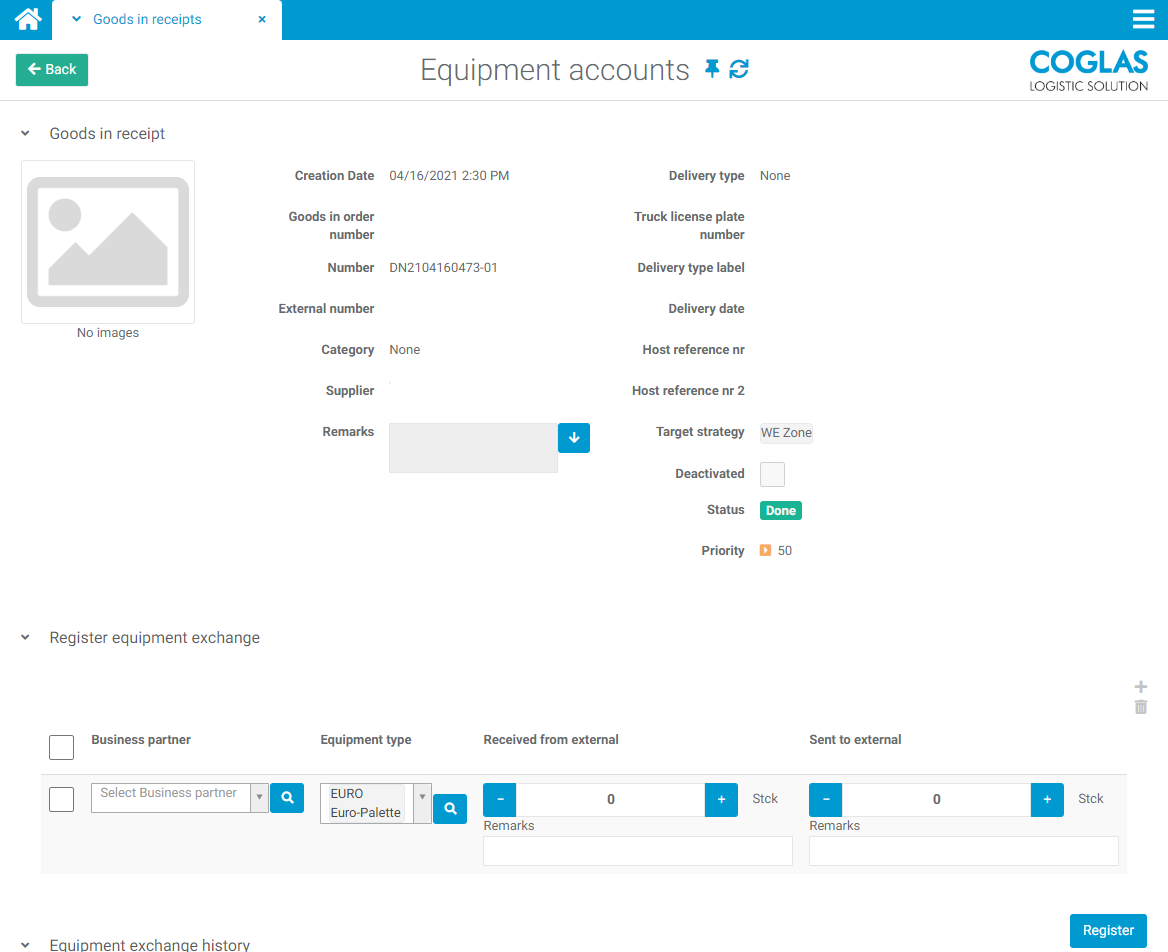Click the blue down-arrow beside Remarks
The width and height of the screenshot is (1168, 952).
click(x=574, y=438)
